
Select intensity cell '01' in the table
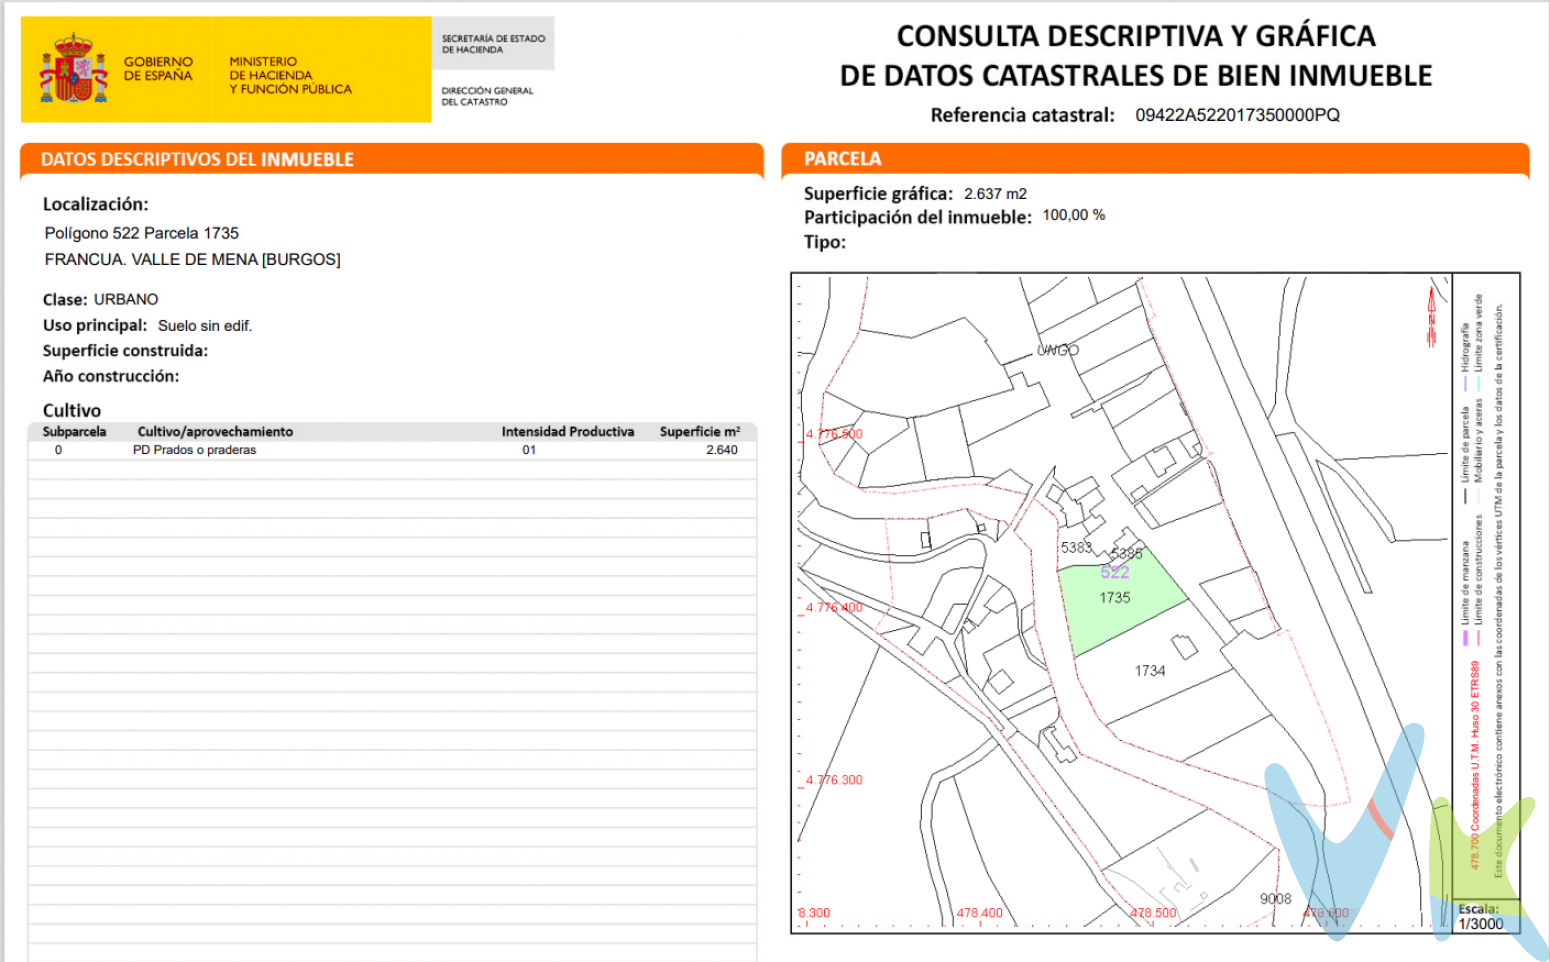point(529,450)
